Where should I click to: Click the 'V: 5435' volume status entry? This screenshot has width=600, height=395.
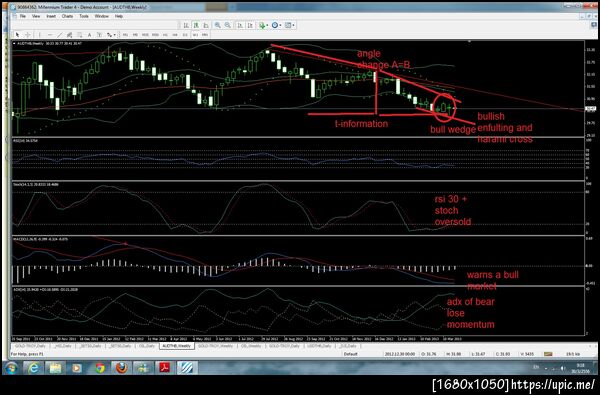coord(526,354)
